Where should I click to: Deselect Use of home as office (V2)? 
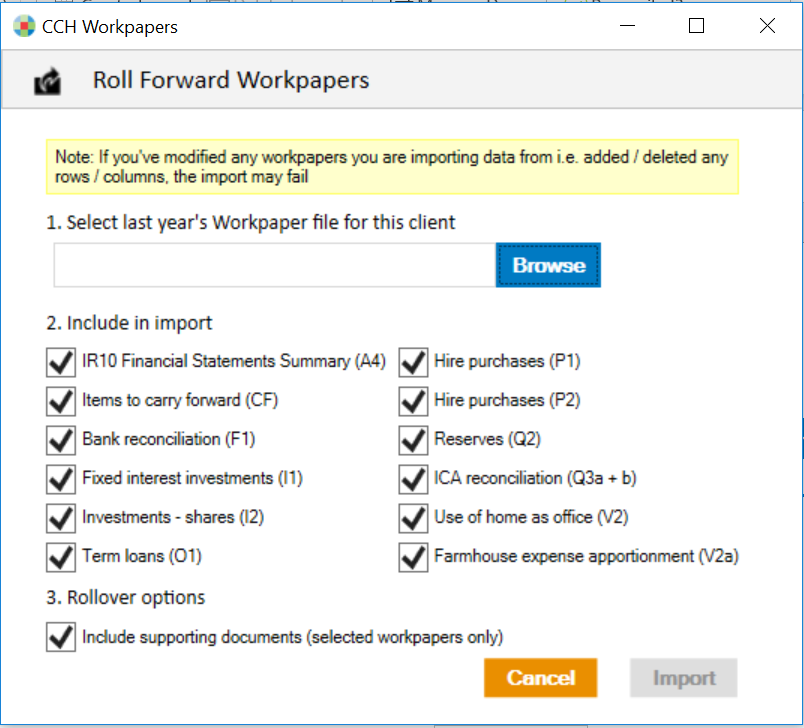click(413, 518)
